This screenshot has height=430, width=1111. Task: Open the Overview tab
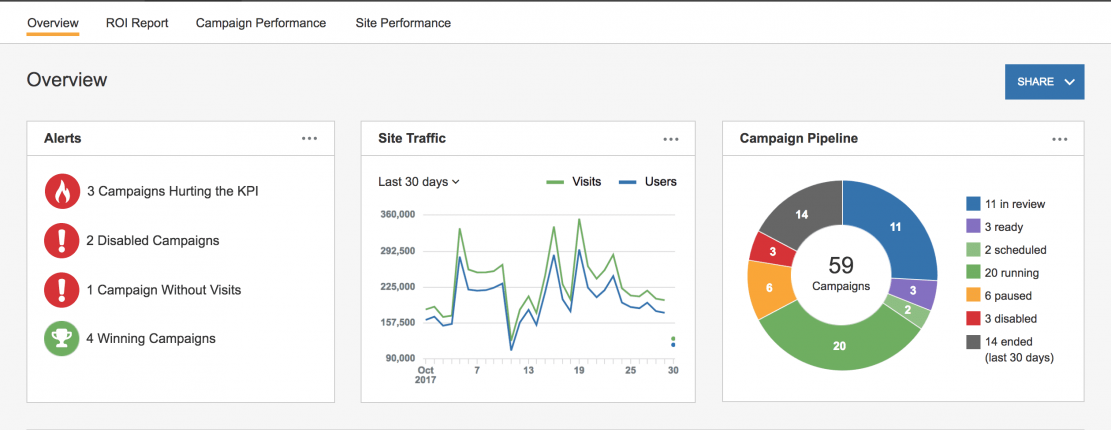click(x=52, y=23)
